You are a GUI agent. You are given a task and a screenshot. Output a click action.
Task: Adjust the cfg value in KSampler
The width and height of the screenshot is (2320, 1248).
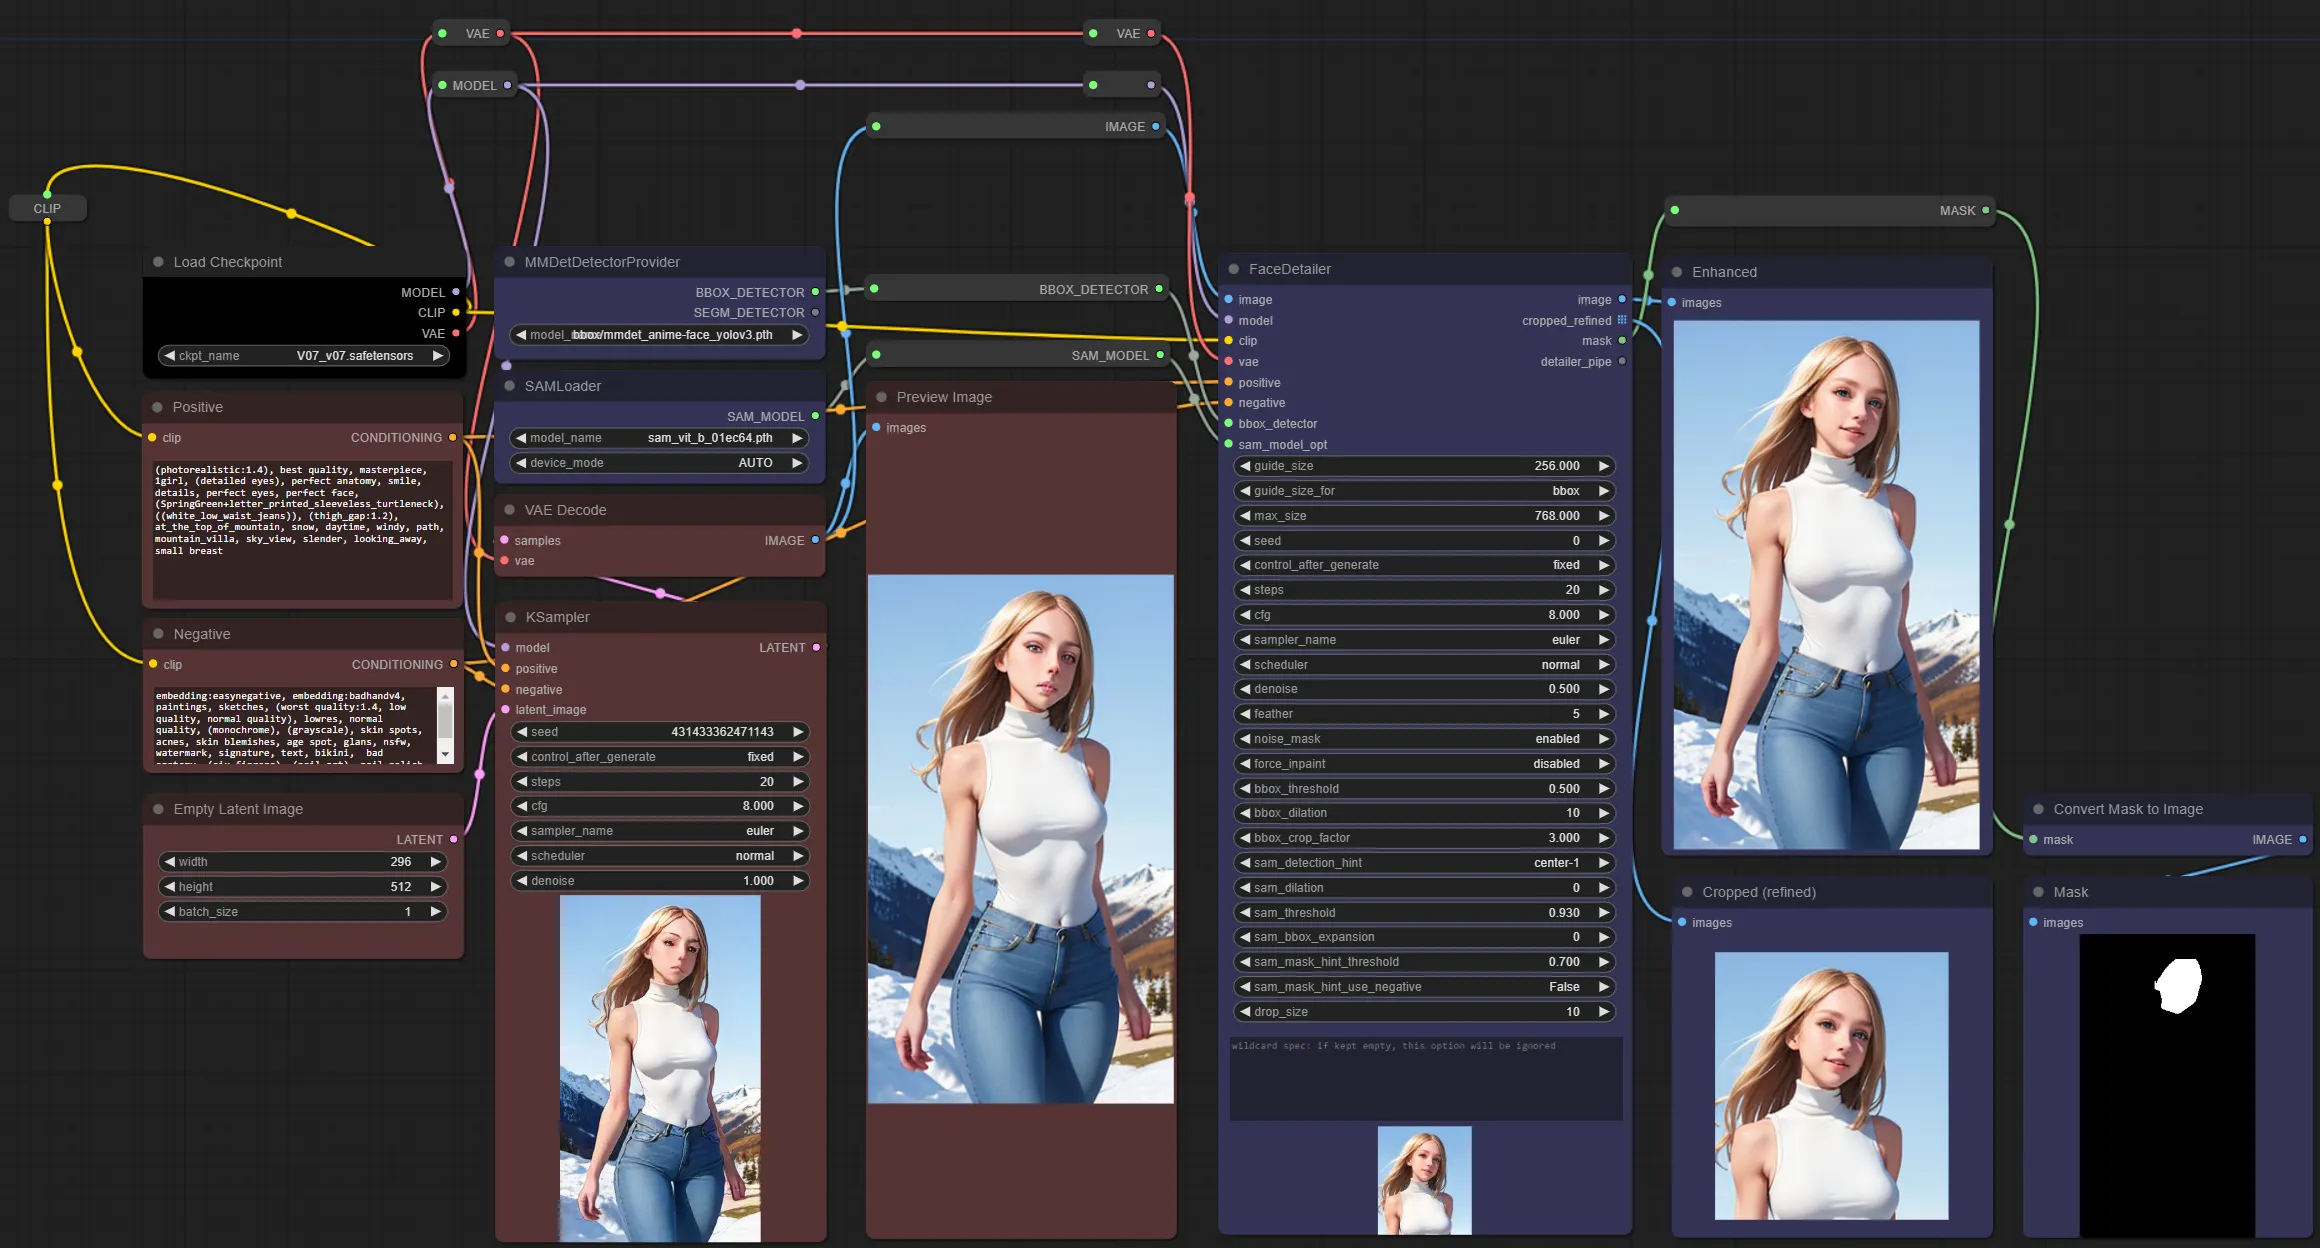[659, 806]
